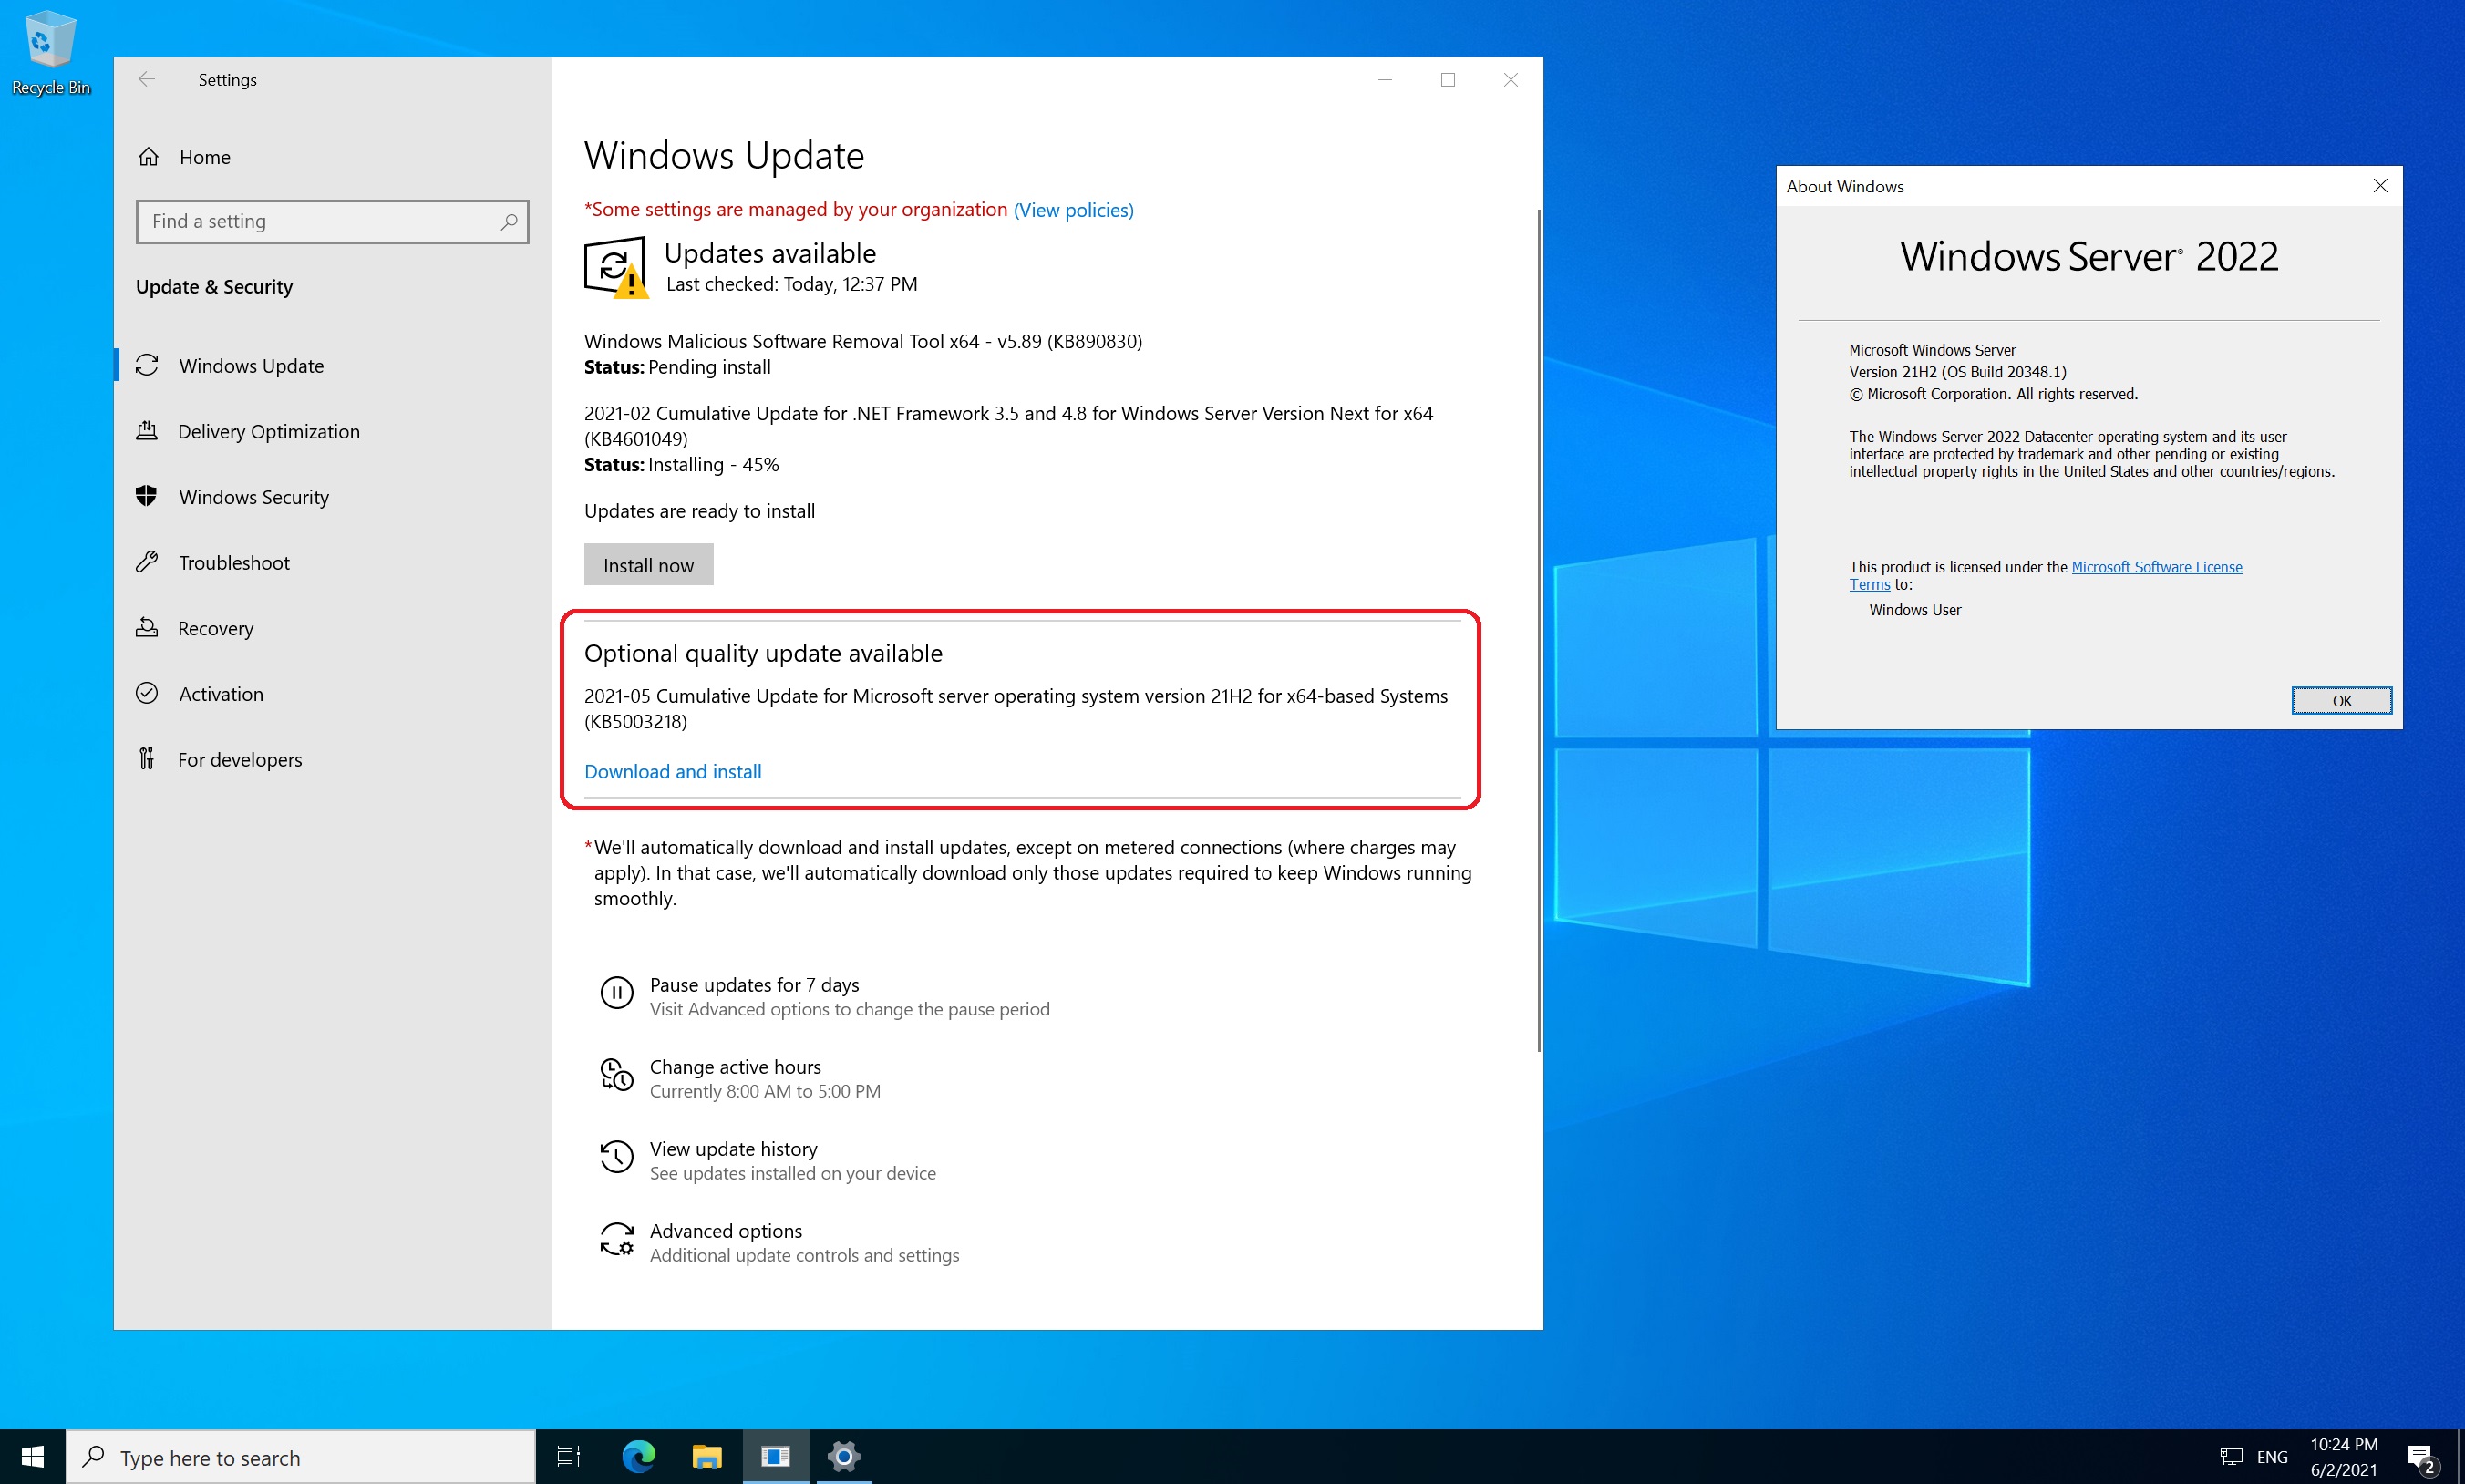The width and height of the screenshot is (2465, 1484).
Task: Click the Find a setting field
Action: tap(320, 221)
